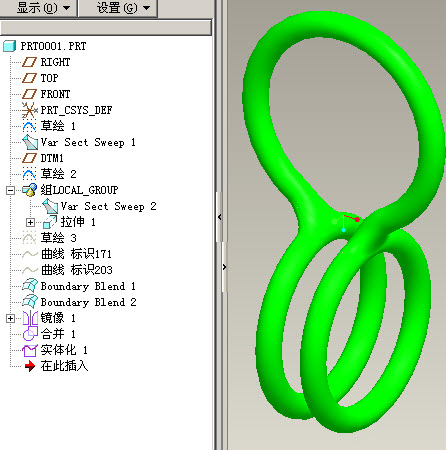Select the 草绘 3 feature label
Image resolution: width=446 pixels, height=450 pixels.
click(x=58, y=238)
